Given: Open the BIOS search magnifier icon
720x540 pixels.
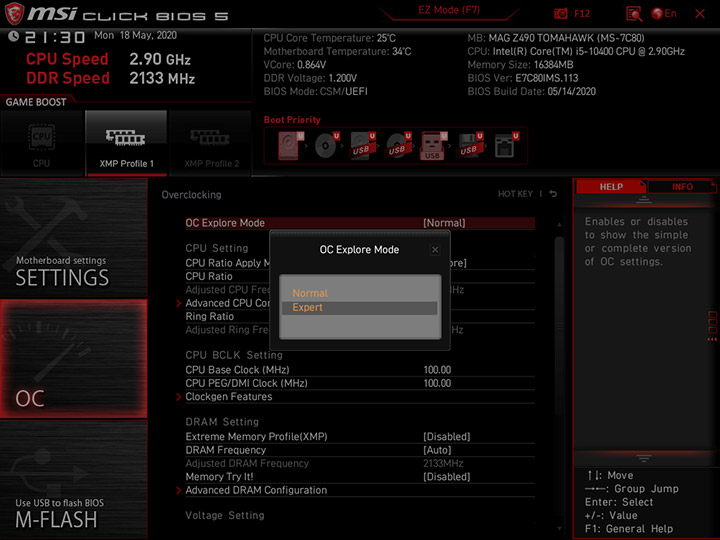Looking at the screenshot, I should [x=634, y=14].
